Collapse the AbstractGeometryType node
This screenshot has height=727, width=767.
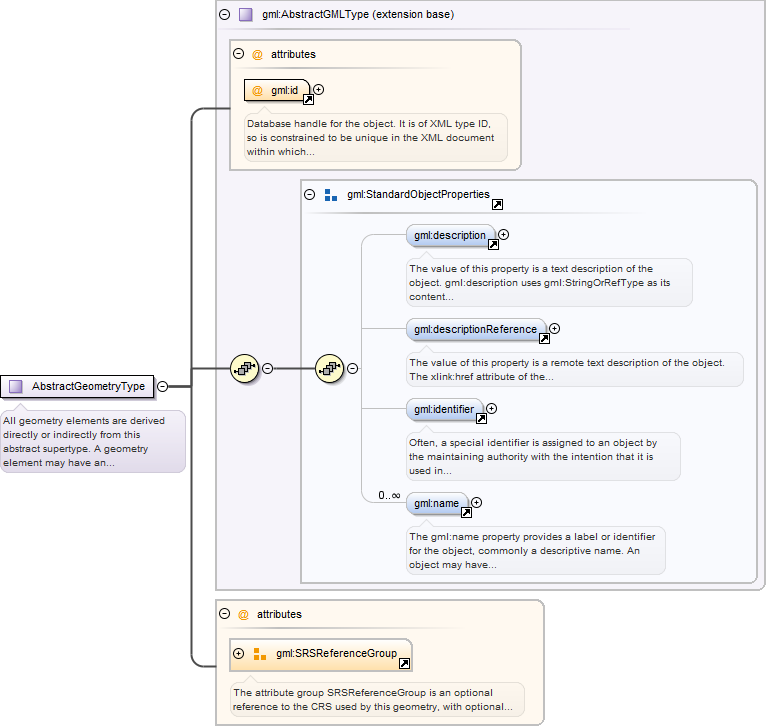pos(162,386)
